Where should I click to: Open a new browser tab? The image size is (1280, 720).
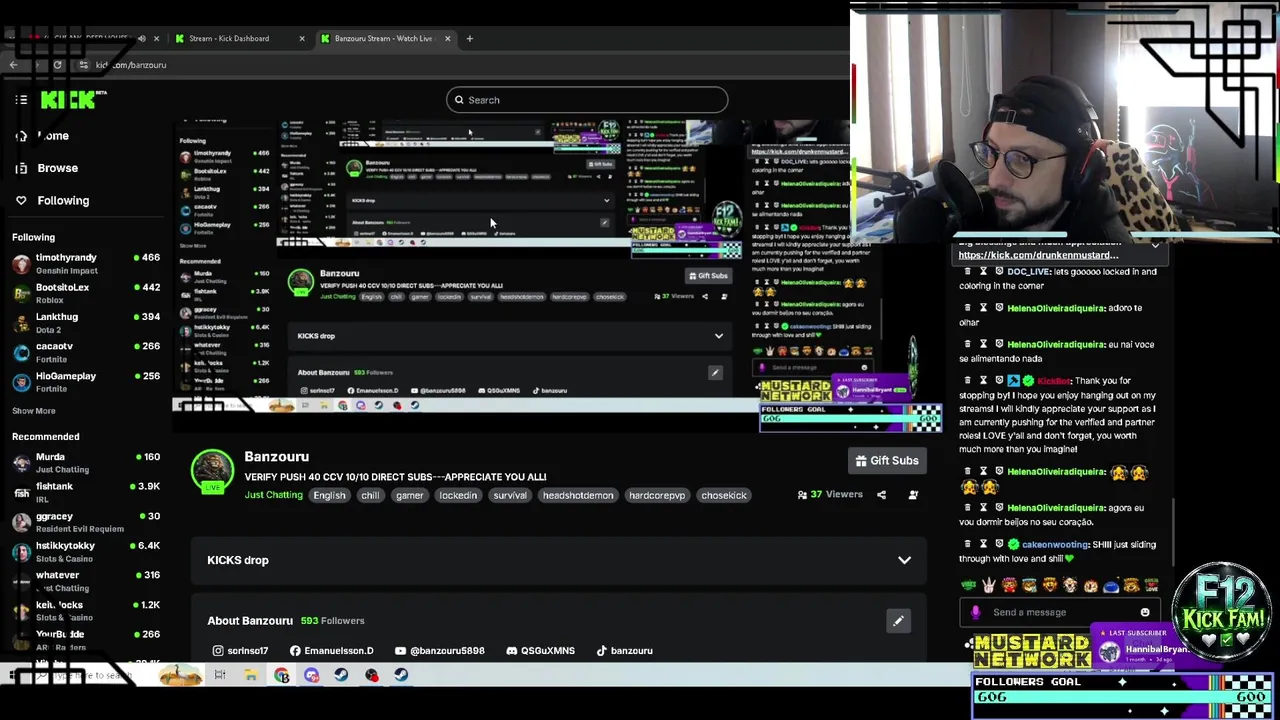tap(469, 38)
